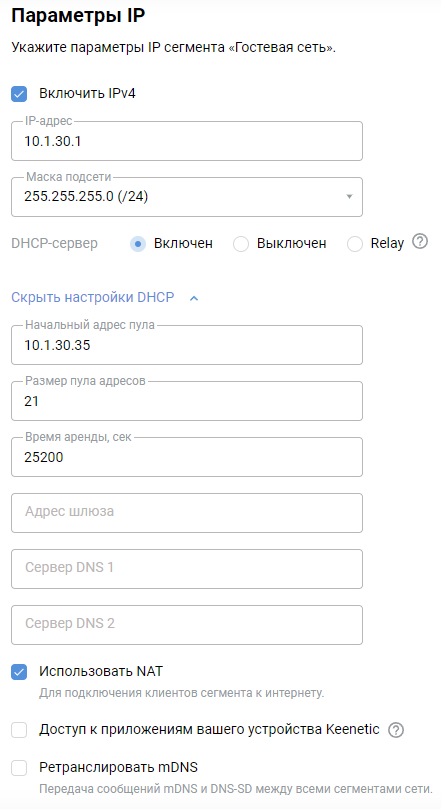Select the Время аренды, сек field
The width and height of the screenshot is (441, 809).
[187, 457]
